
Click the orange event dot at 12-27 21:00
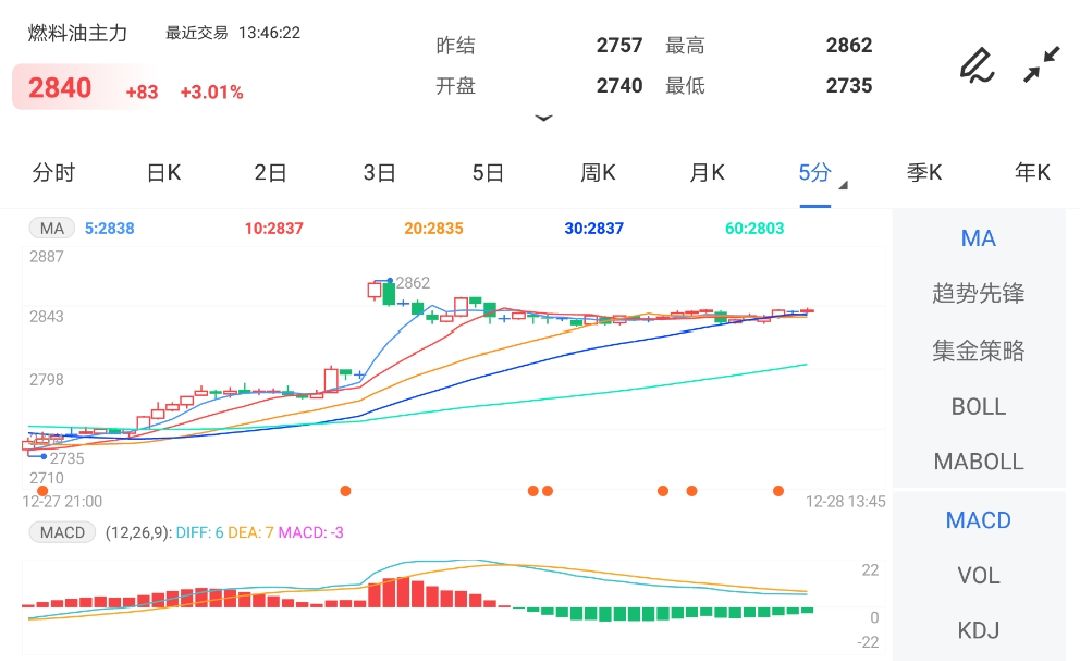pos(43,490)
